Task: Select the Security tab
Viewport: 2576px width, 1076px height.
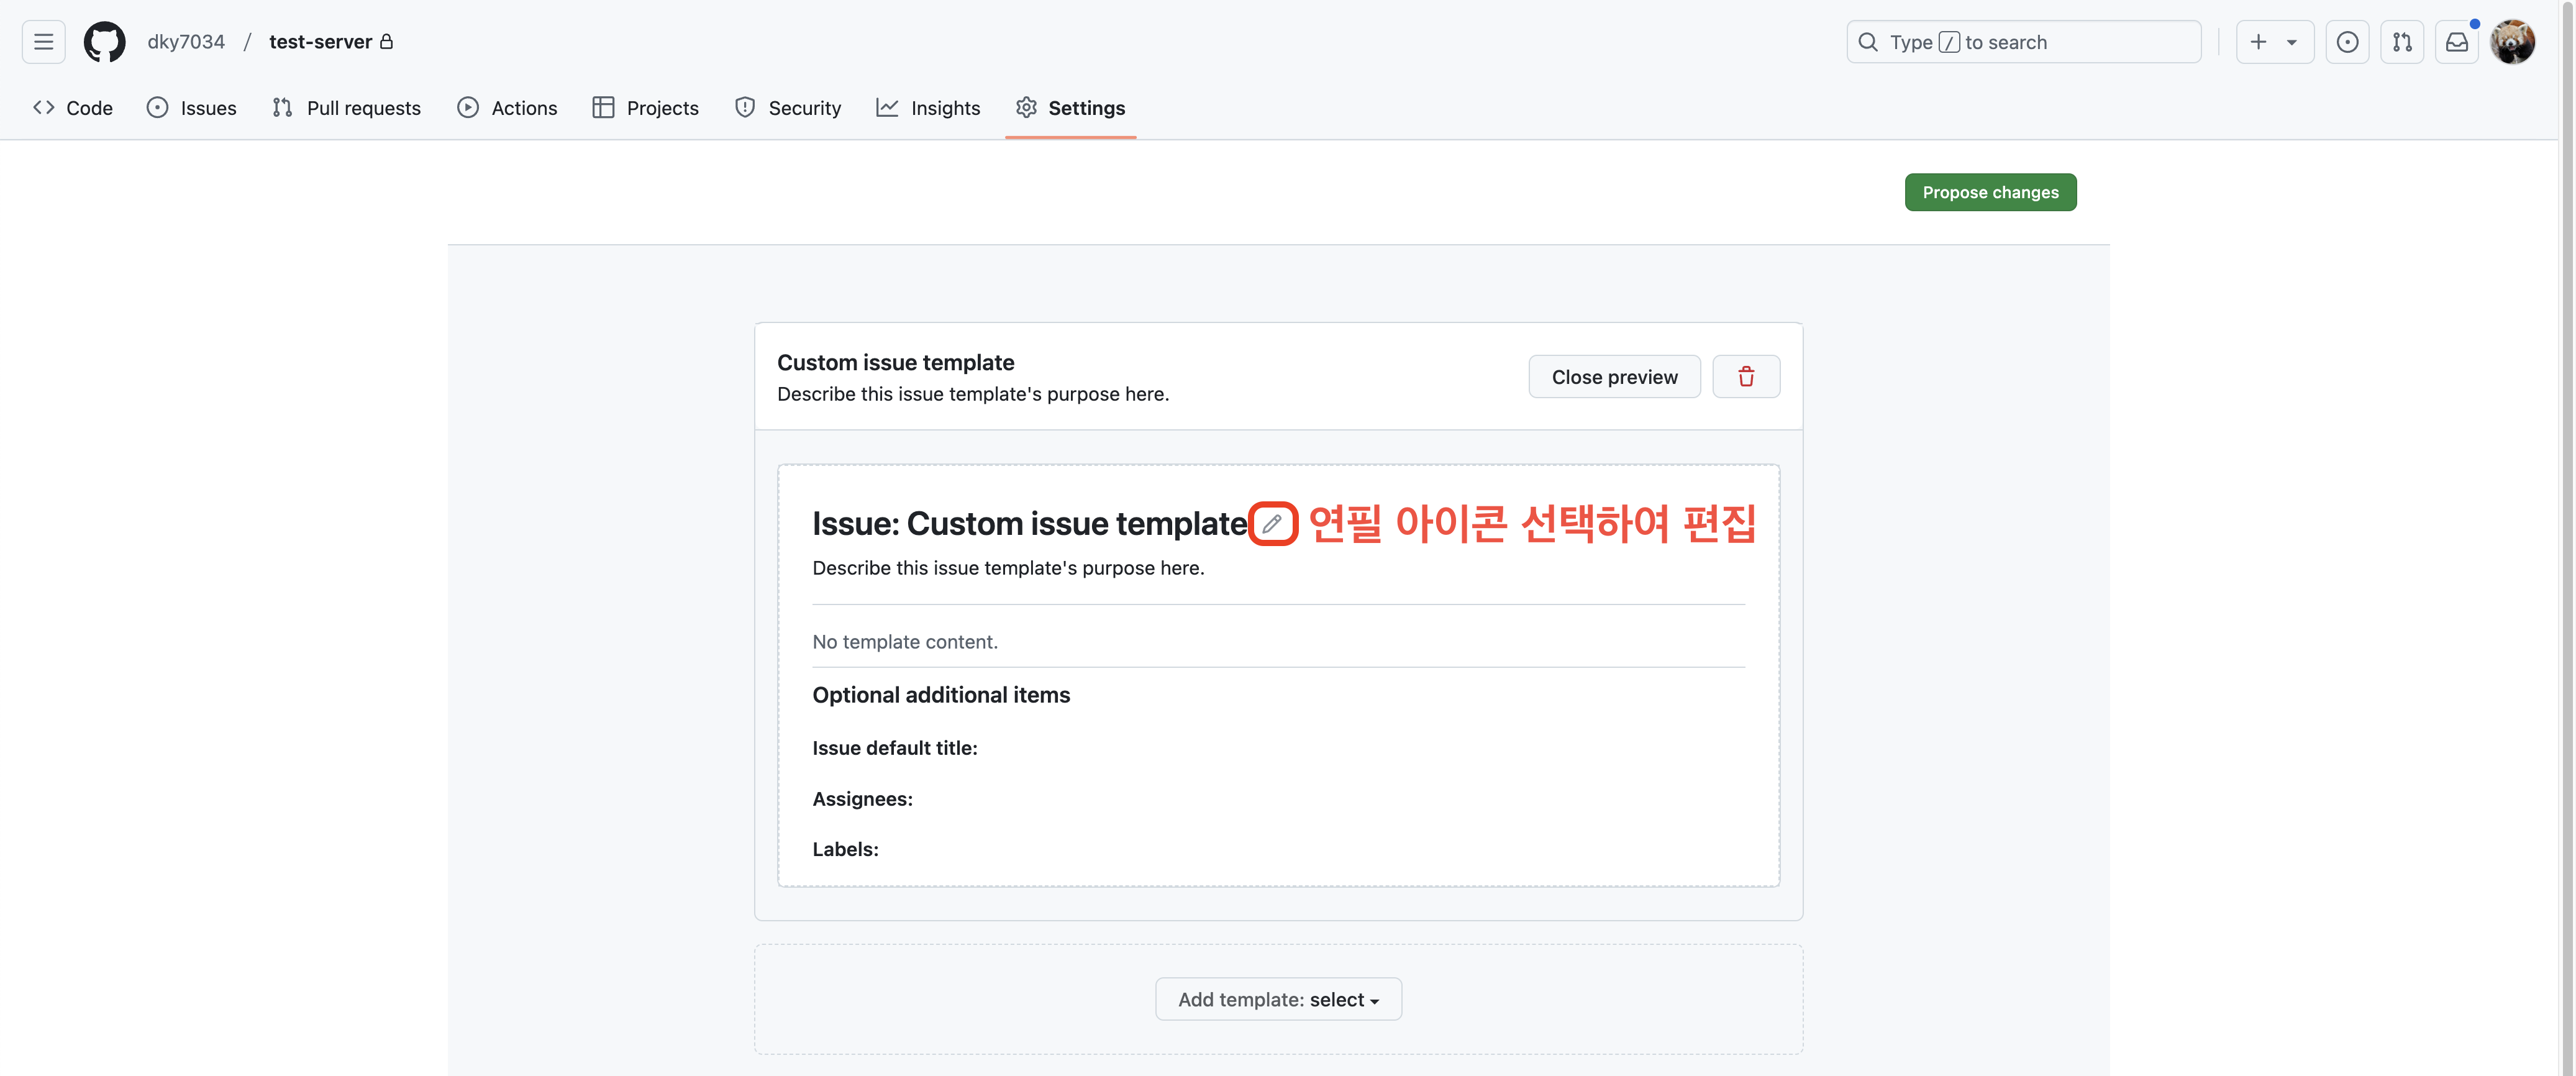Action: pos(788,108)
